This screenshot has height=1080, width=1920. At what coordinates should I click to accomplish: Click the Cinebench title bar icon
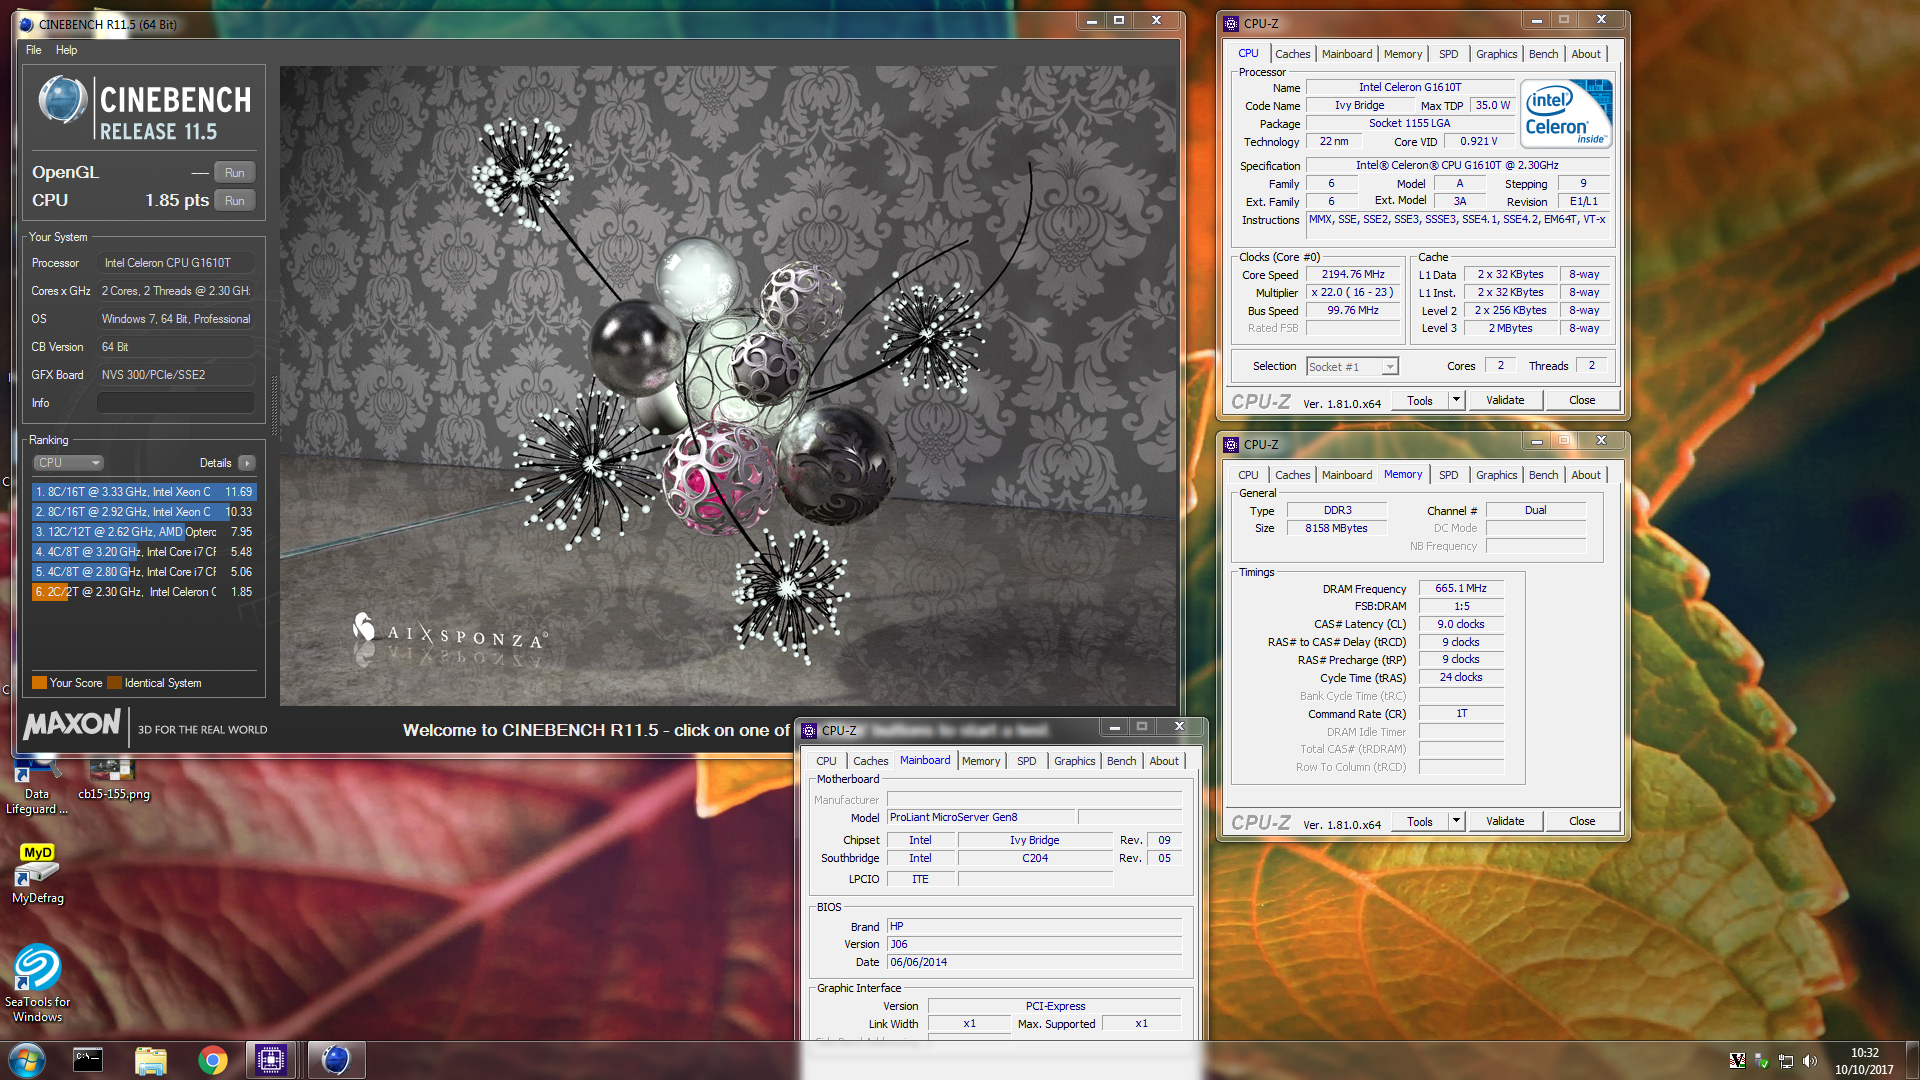tap(27, 24)
